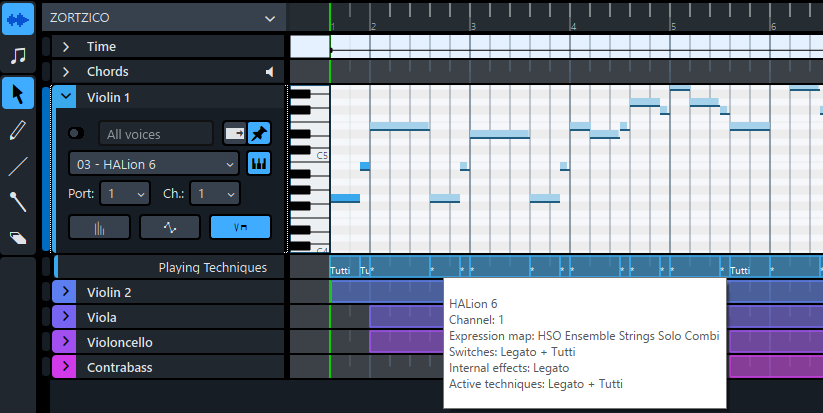Viewport: 823px width, 413px height.
Task: Select the pencil Draw tool
Action: pyautogui.click(x=18, y=130)
